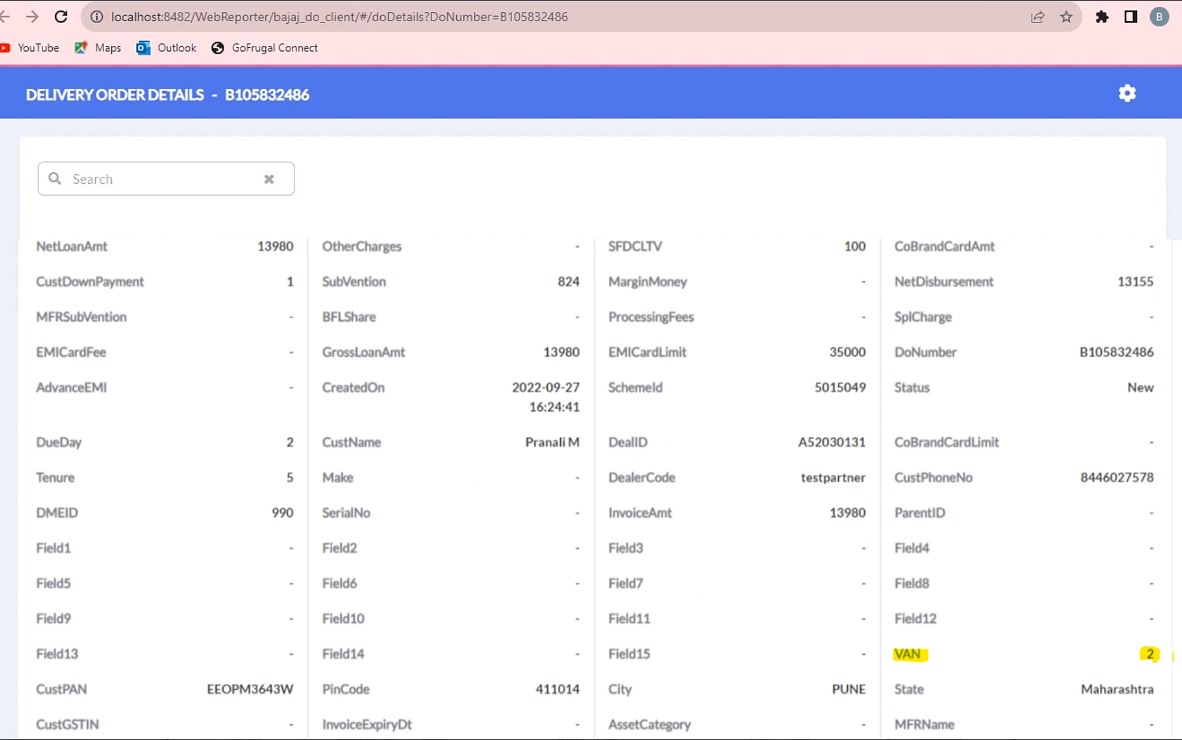Viewport: 1182px width, 740px height.
Task: Click the CoBrandCardAmt label
Action: tap(945, 246)
